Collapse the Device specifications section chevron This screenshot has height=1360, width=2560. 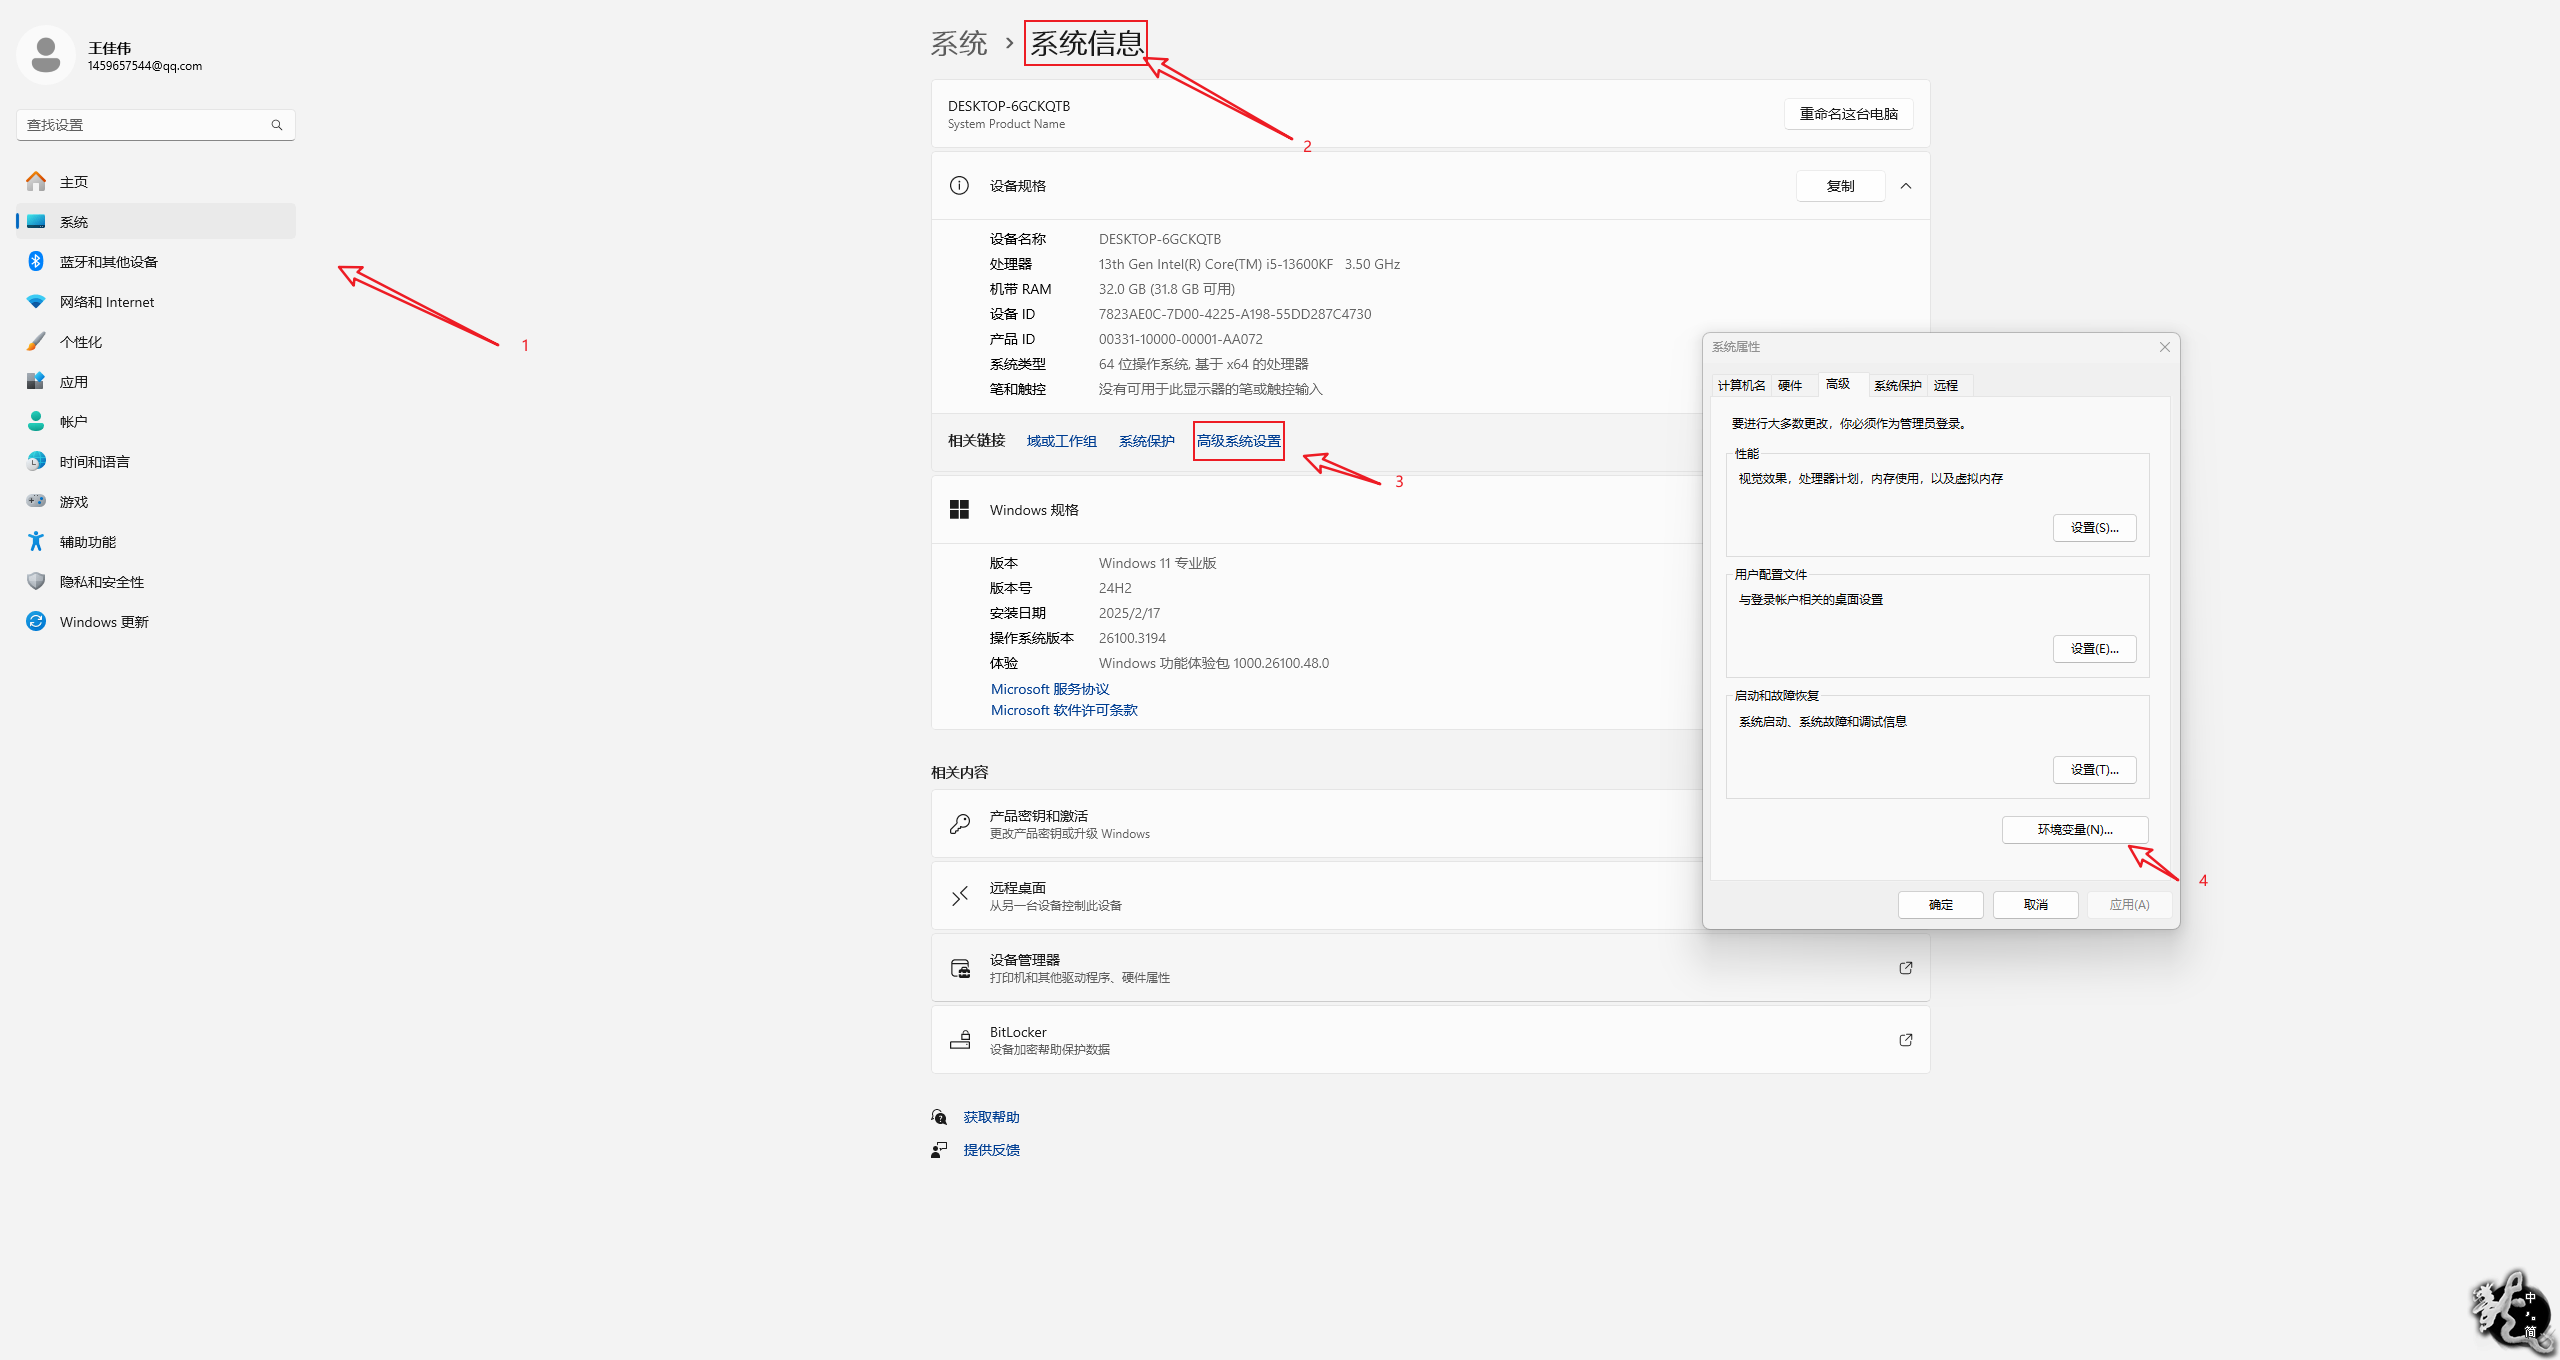[1906, 186]
